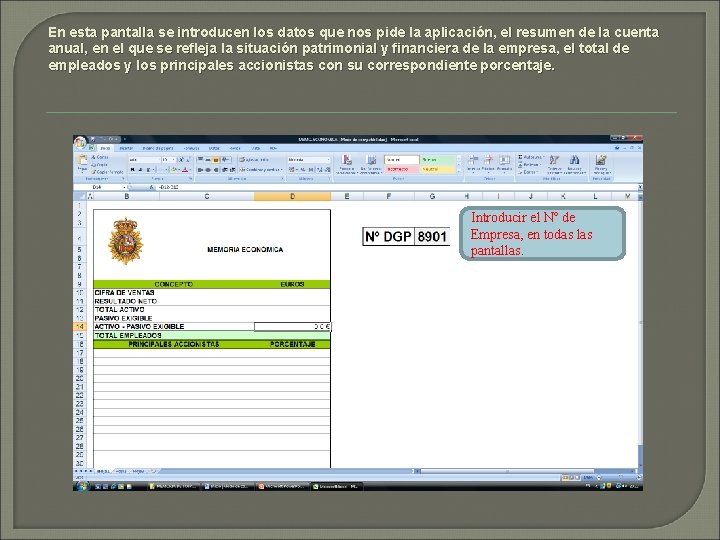Select the yellow Neutral cell style
This screenshot has height=540, width=720.
[x=438, y=169]
